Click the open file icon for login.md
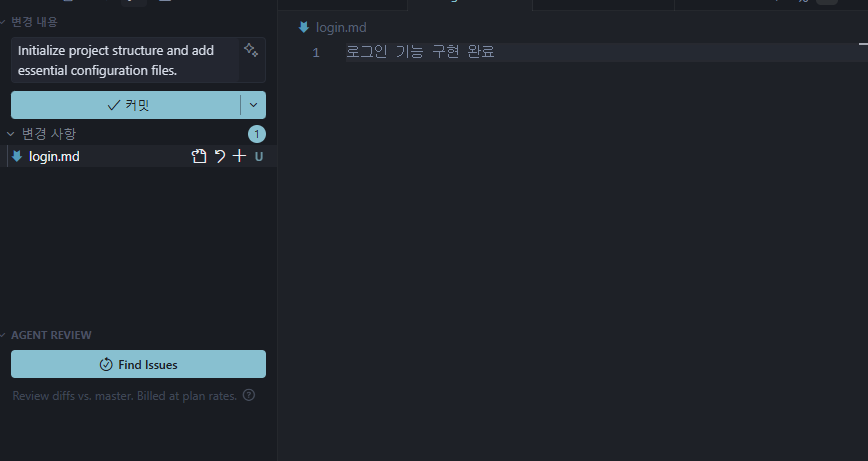The width and height of the screenshot is (868, 461). 199,156
